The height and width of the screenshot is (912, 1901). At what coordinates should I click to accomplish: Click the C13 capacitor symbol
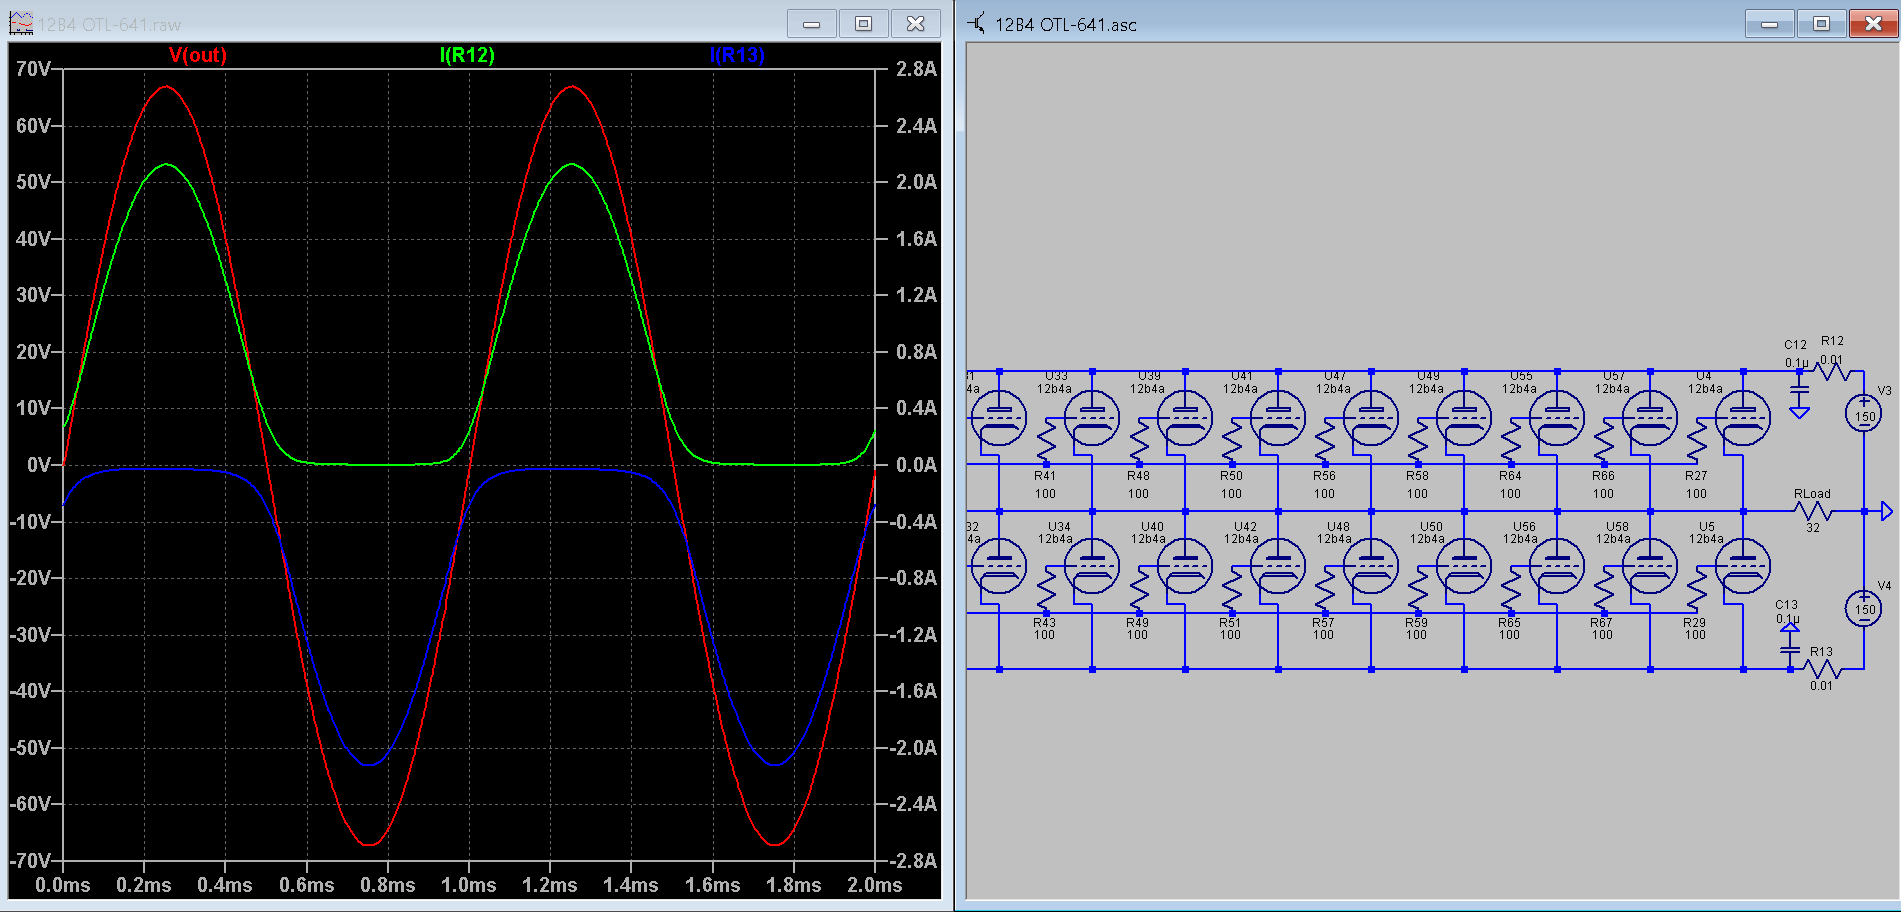1790,652
